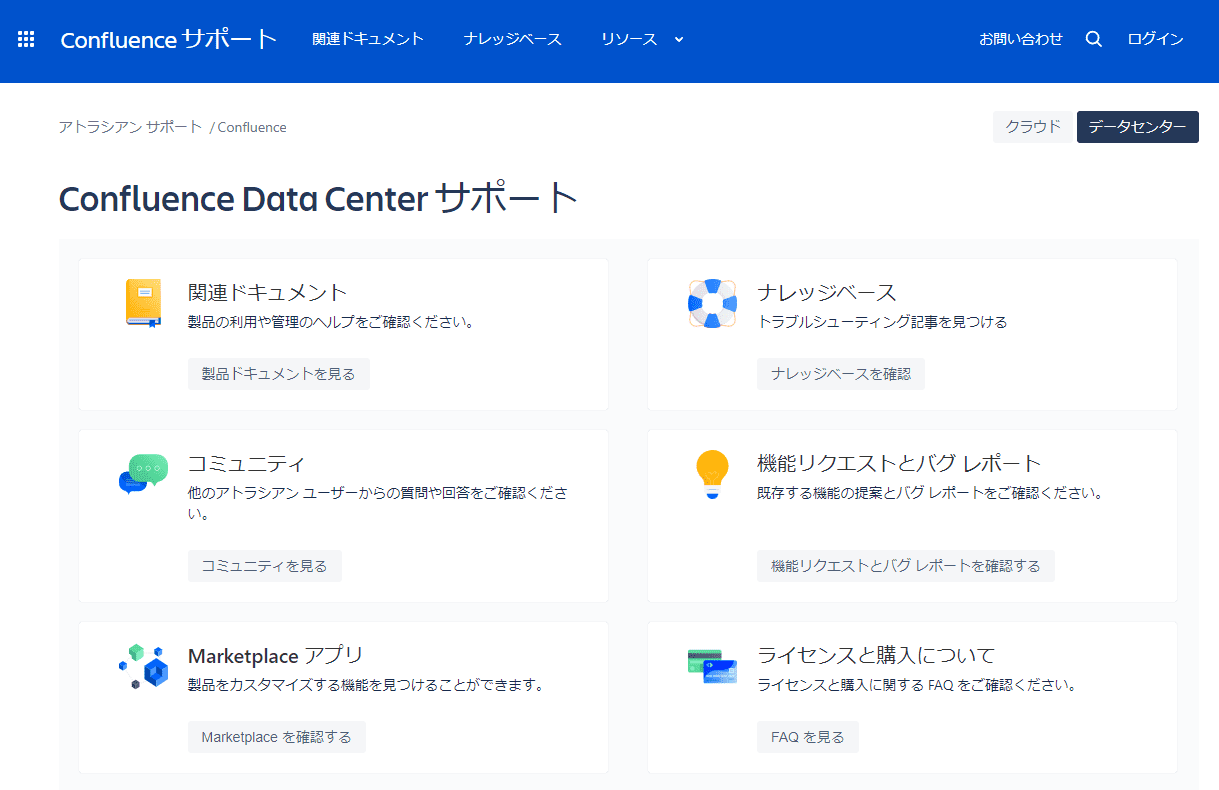Select the データセンター tab
The image size is (1219, 790).
click(1138, 127)
